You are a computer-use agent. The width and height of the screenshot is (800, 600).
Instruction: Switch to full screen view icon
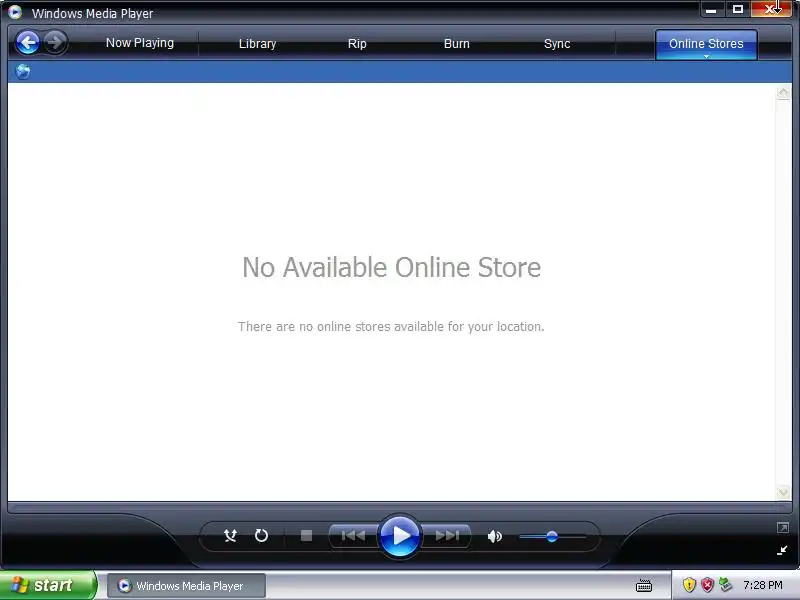tap(783, 528)
